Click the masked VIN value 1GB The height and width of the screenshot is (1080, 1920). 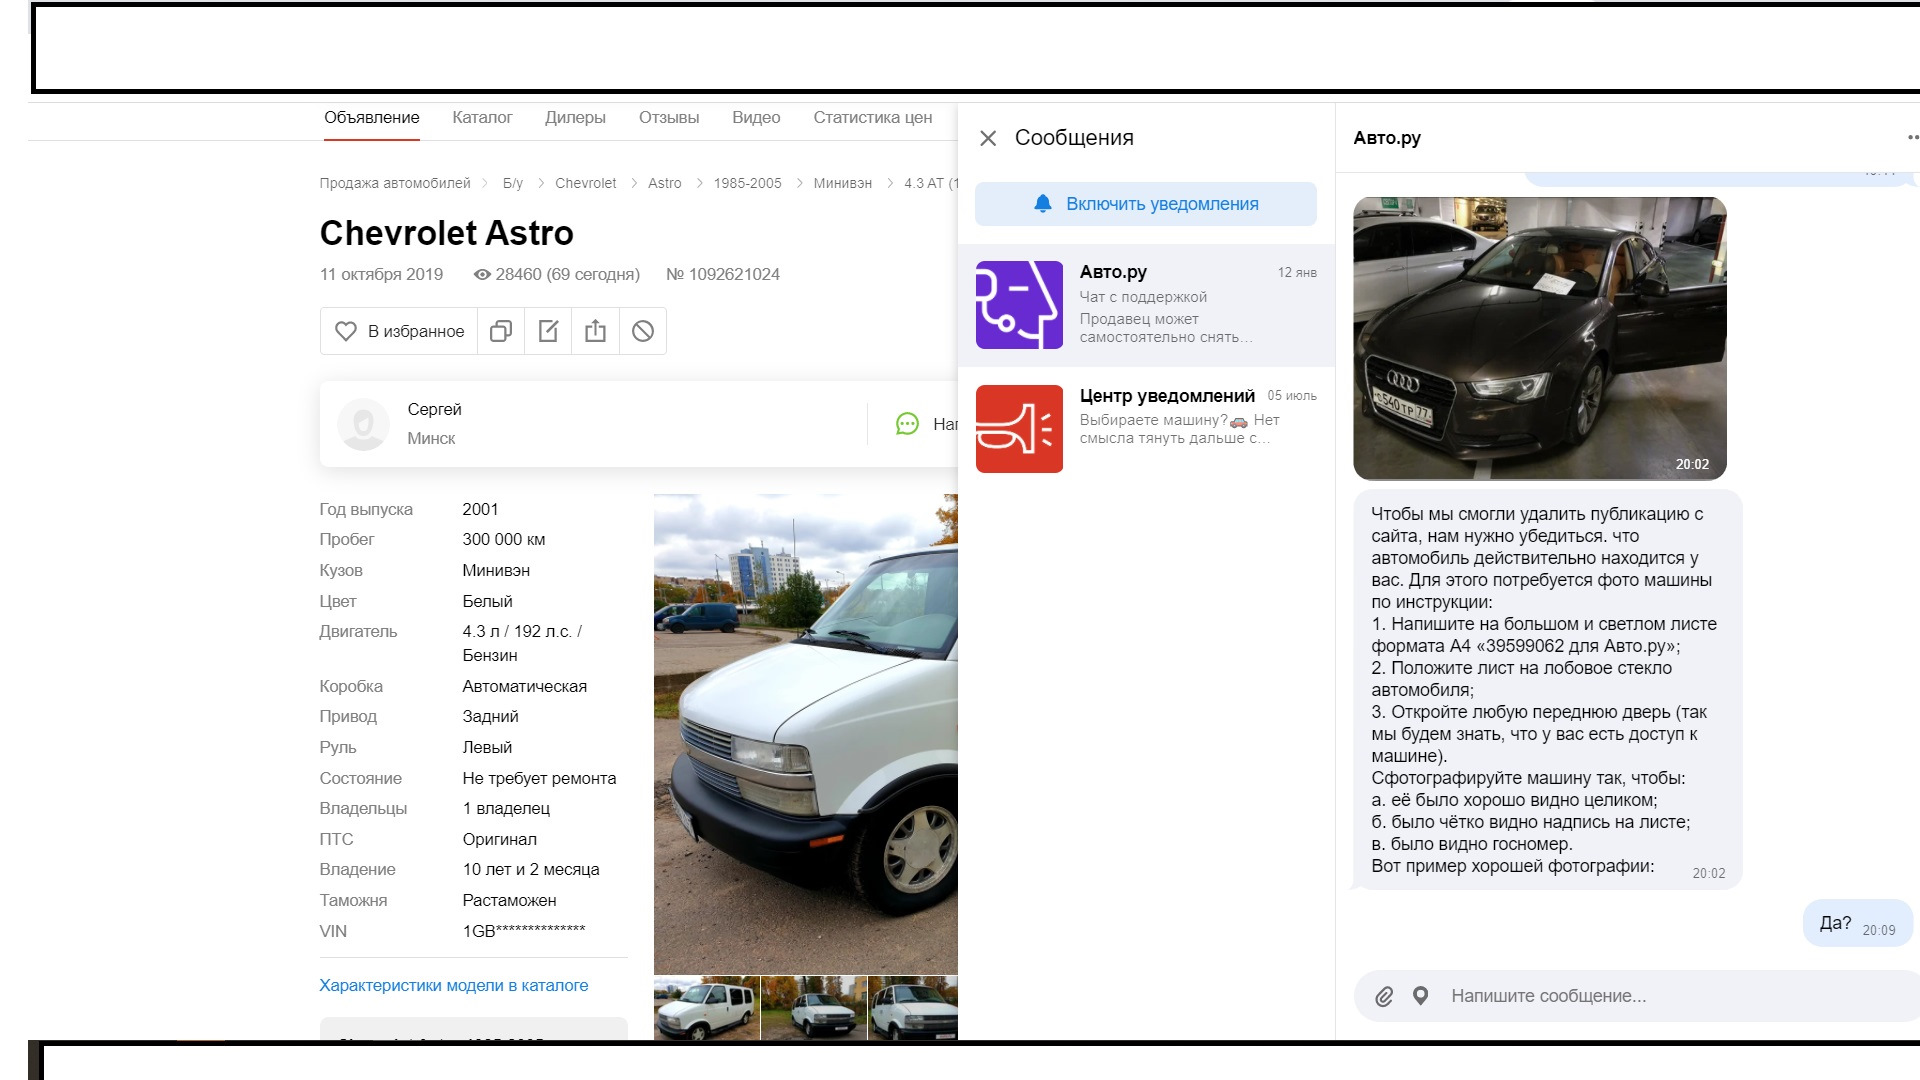tap(524, 931)
